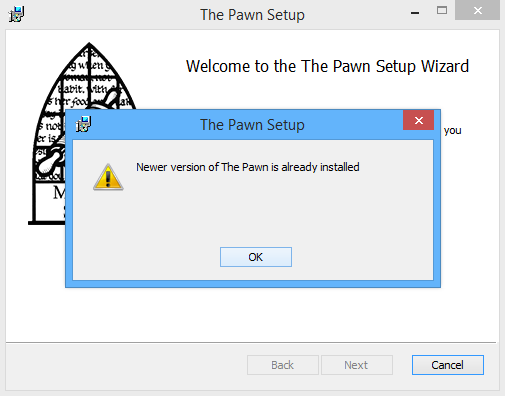Screen dimensions: 505x396
Task: Click the greyed-out Next button
Action: click(x=357, y=365)
